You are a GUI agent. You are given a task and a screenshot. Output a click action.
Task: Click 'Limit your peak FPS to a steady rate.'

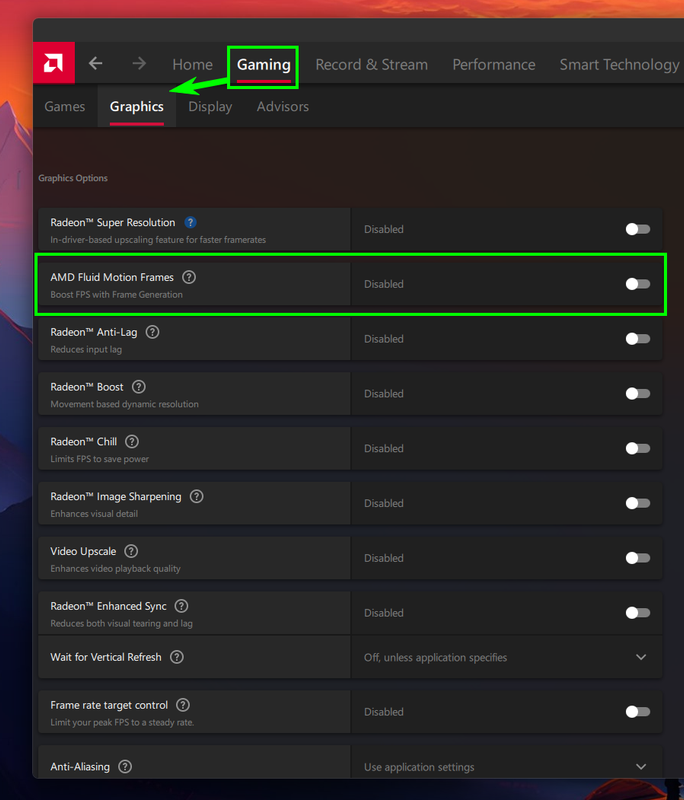122,722
